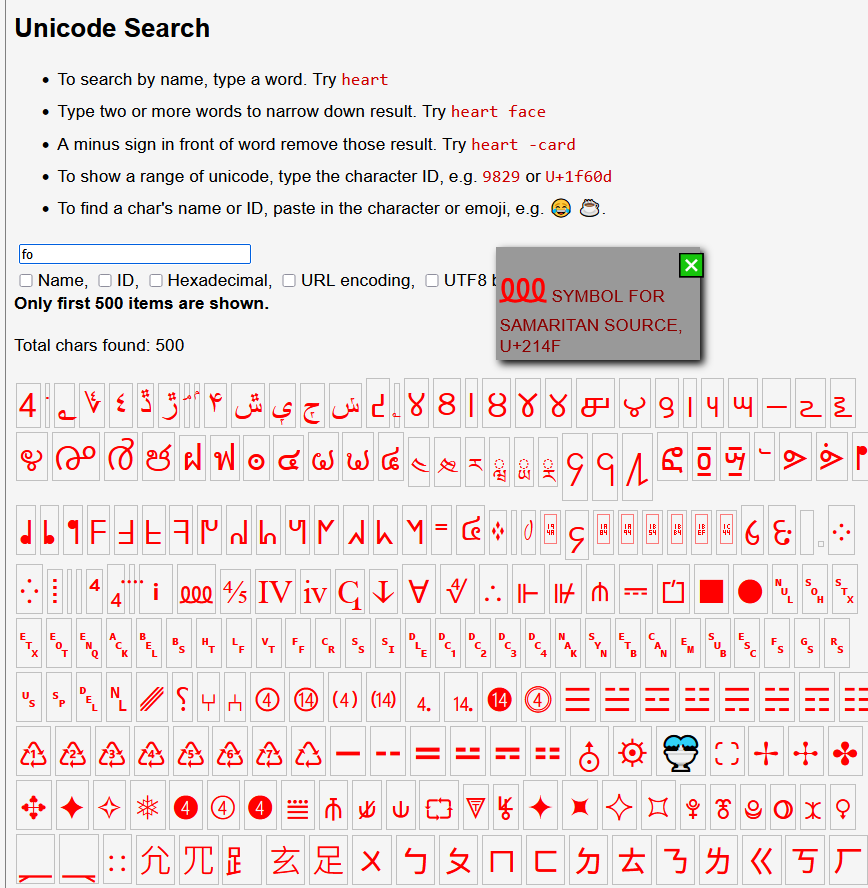Click the negative circled 14 character

click(499, 700)
